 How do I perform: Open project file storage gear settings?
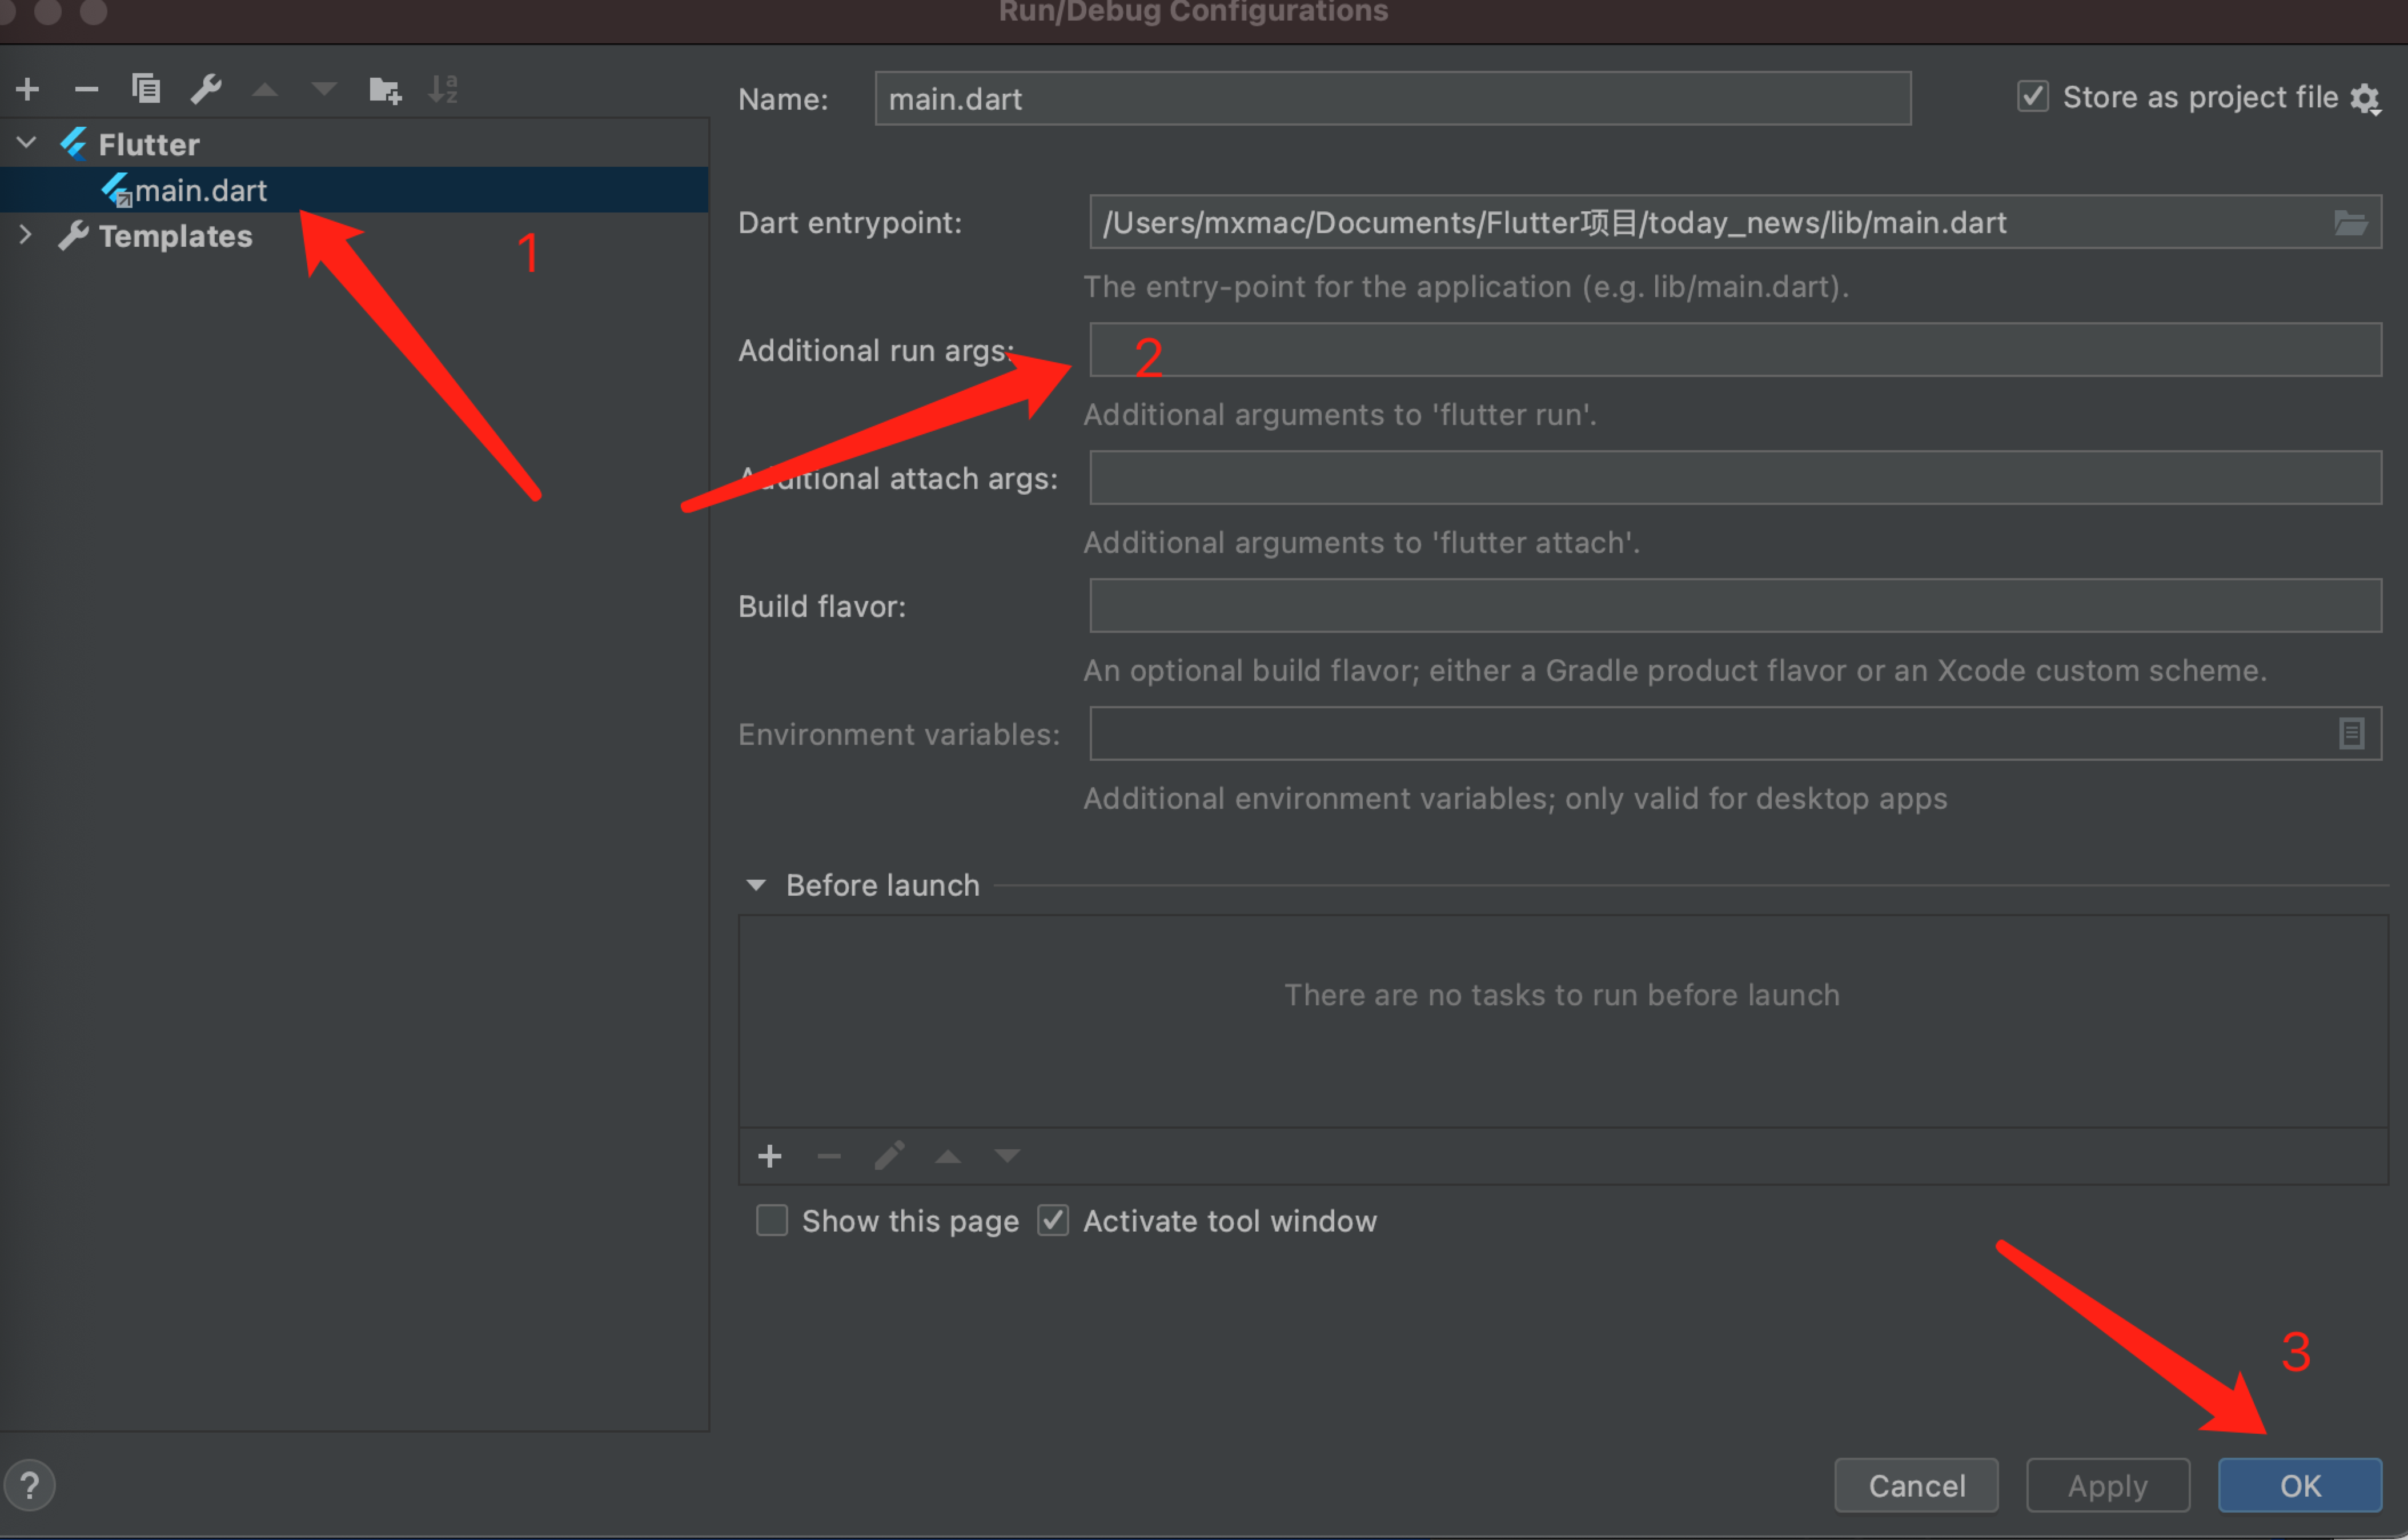click(x=2365, y=99)
